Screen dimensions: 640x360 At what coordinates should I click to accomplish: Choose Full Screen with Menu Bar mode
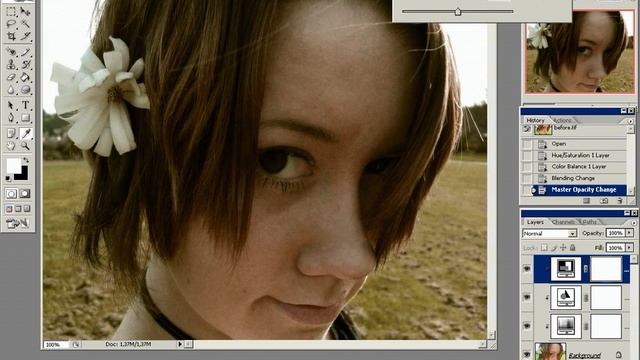18,209
